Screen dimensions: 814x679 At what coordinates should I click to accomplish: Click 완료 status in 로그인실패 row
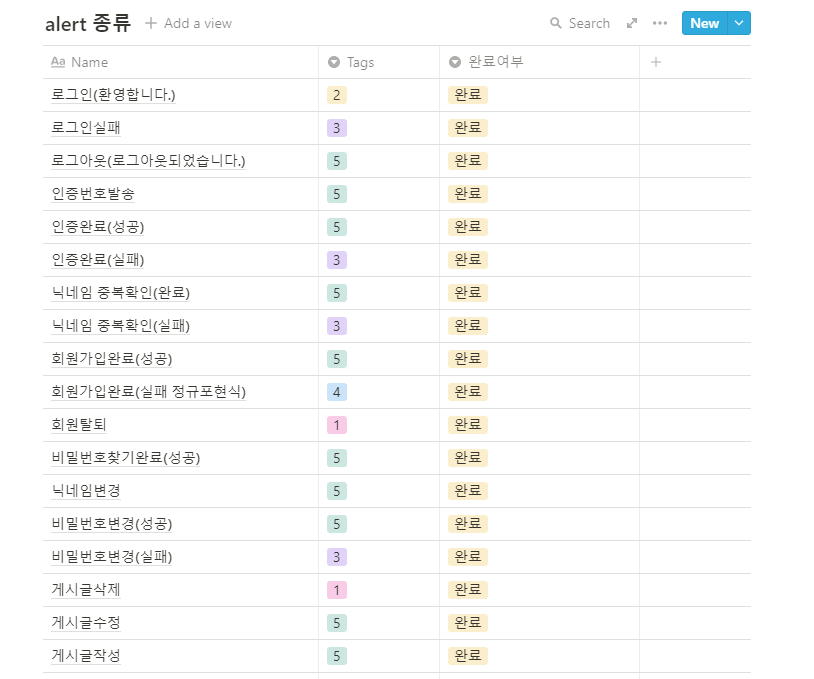(468, 128)
